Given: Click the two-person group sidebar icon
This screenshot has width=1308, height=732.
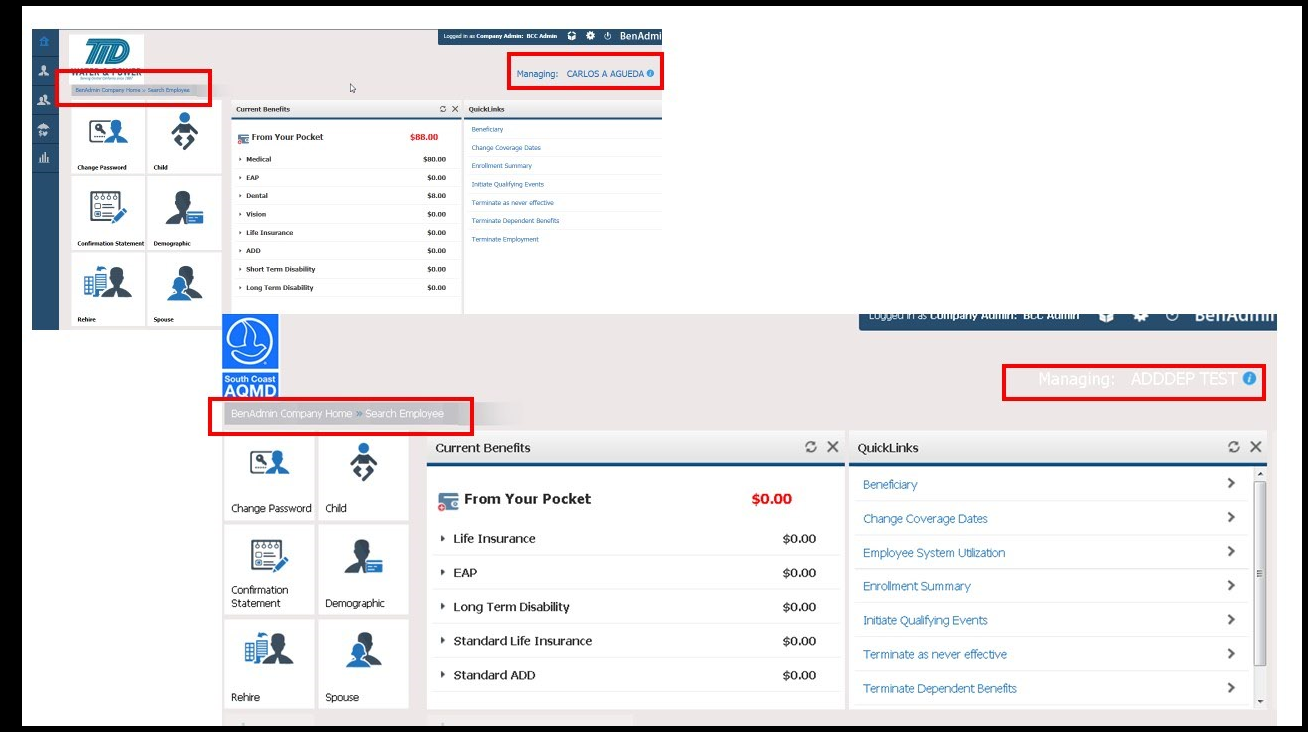Looking at the screenshot, I should pos(44,100).
